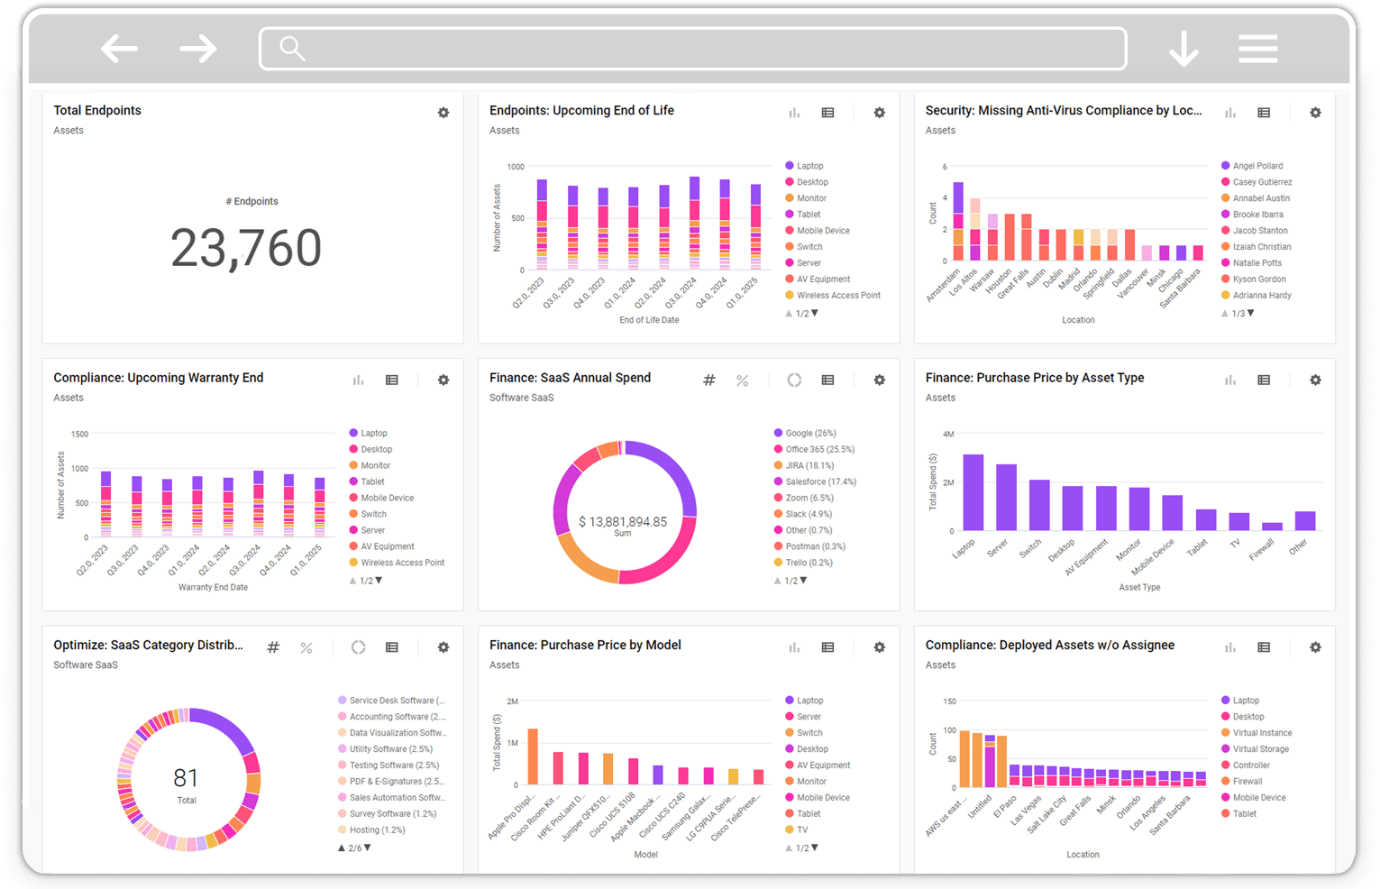The image size is (1380, 889).
Task: Toggle percent (%) display on Finance SaaS Annual Spend
Action: click(x=742, y=380)
